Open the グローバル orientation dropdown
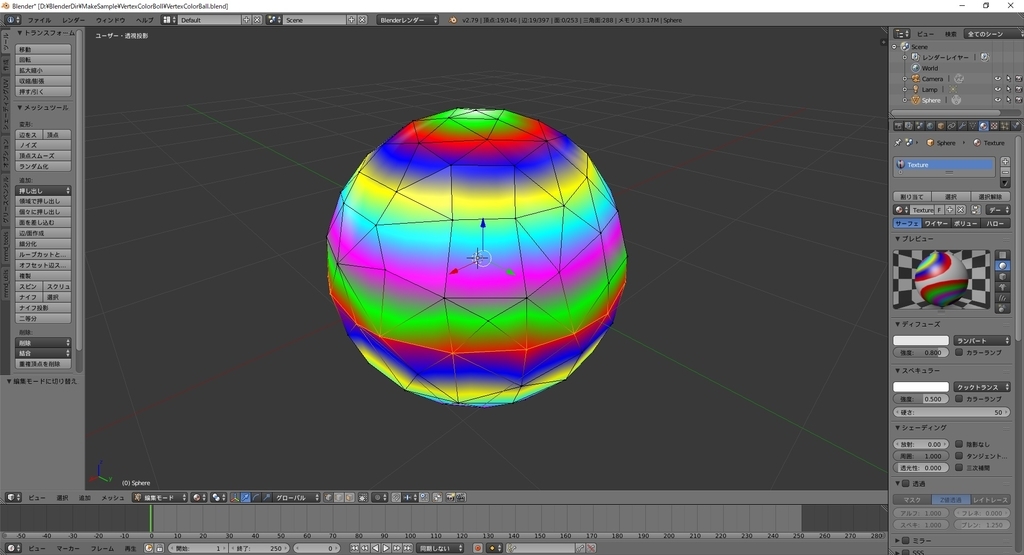Screen dimensions: 1024x555 [x=297, y=498]
